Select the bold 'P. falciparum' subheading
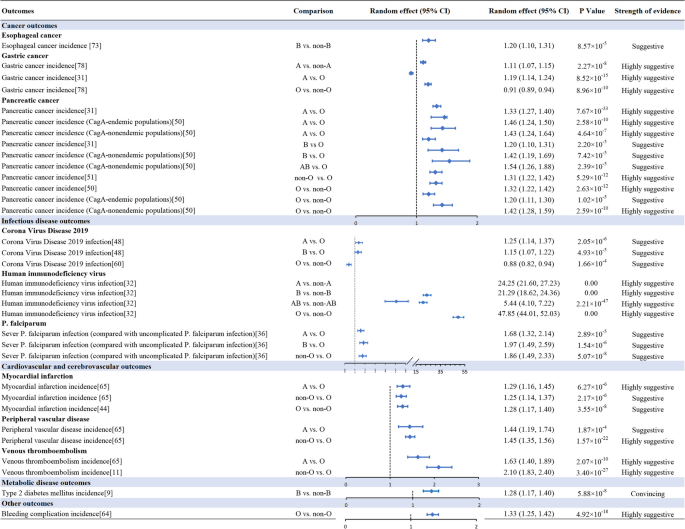This screenshot has width=685, height=529. point(24,323)
